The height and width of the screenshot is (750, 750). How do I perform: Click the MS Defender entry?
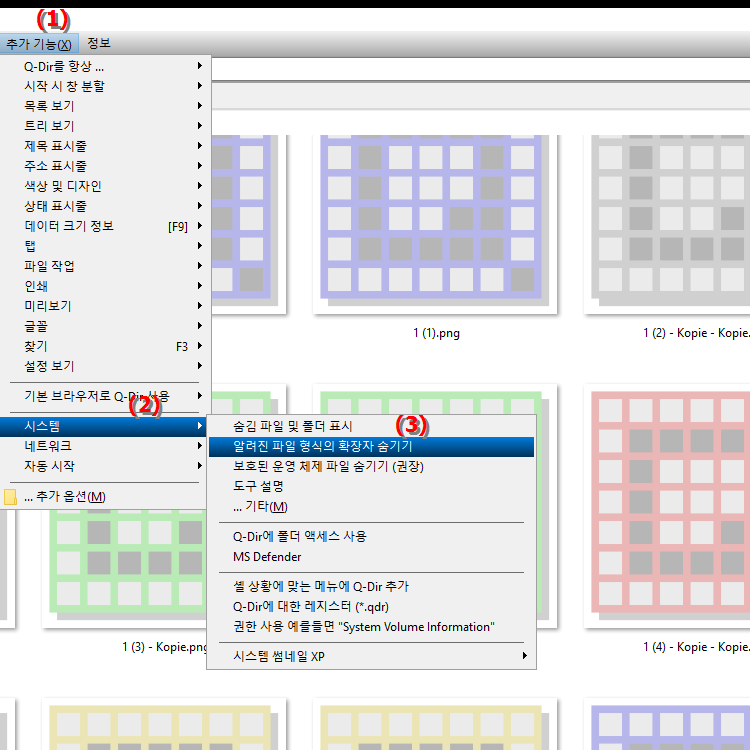coord(371,557)
